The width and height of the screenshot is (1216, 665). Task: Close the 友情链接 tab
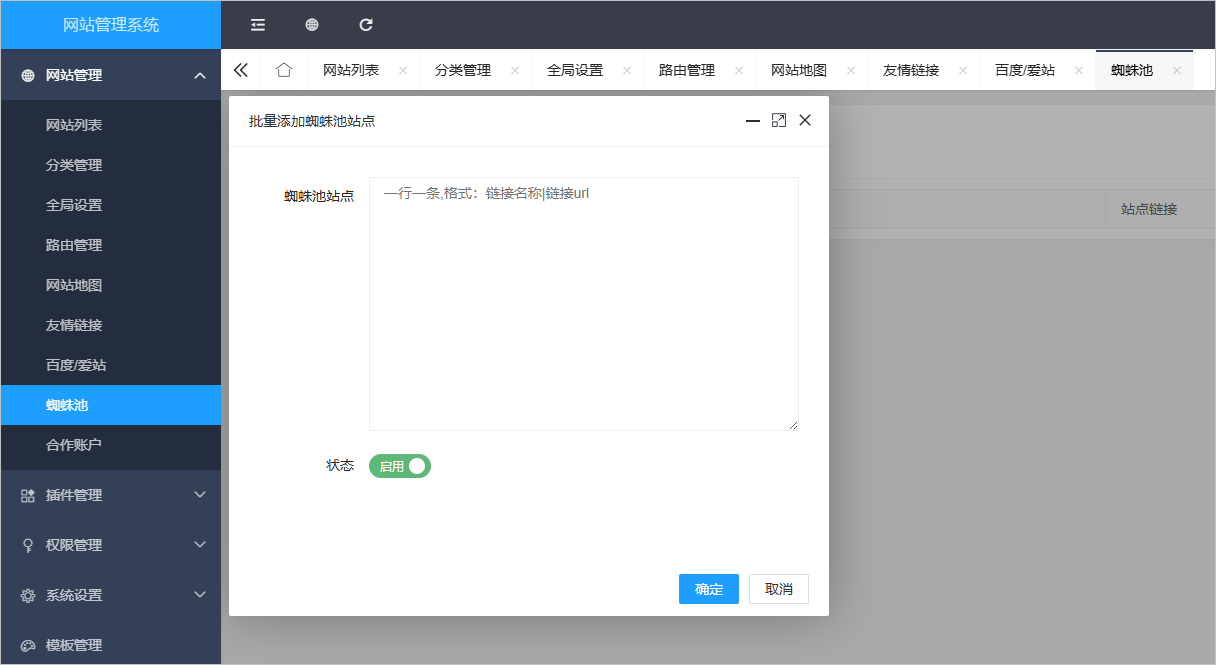click(x=963, y=71)
